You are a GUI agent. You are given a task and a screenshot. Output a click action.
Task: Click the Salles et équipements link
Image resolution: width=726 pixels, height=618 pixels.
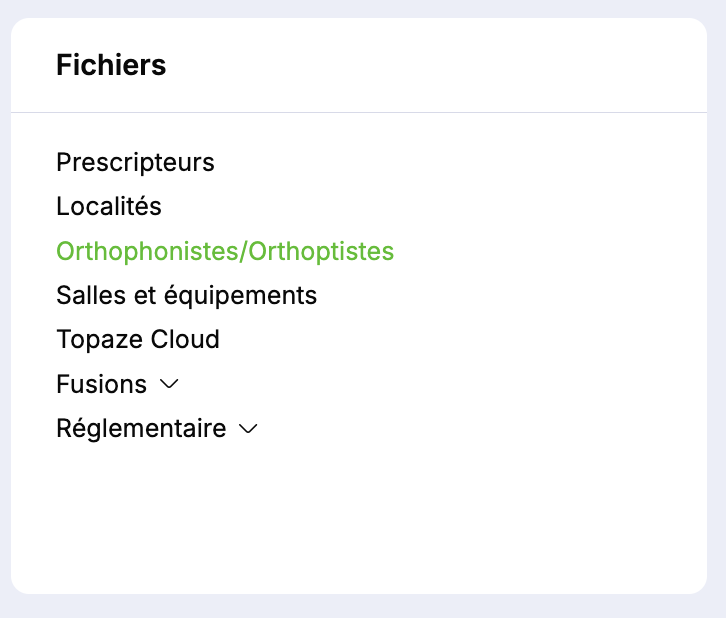tap(186, 296)
